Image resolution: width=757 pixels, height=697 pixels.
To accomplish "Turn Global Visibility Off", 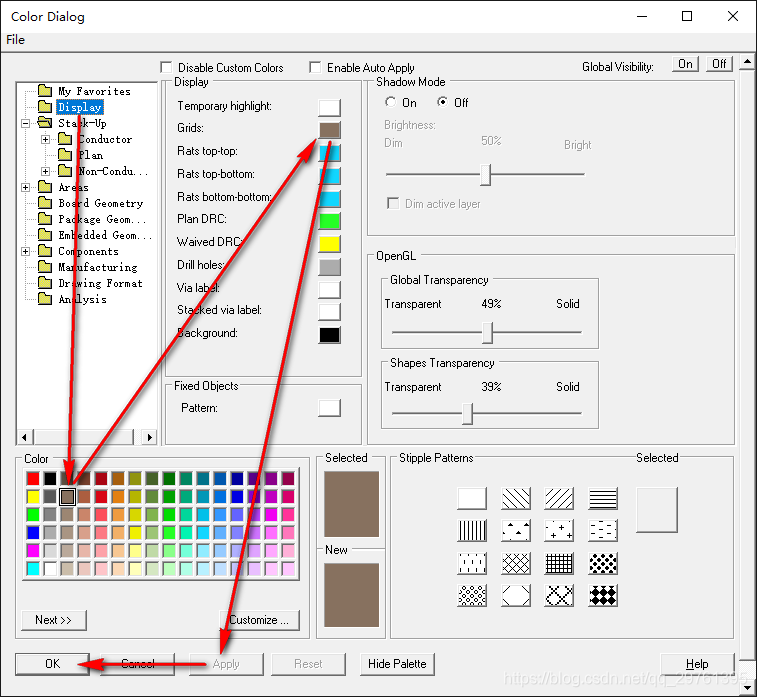I will [719, 64].
